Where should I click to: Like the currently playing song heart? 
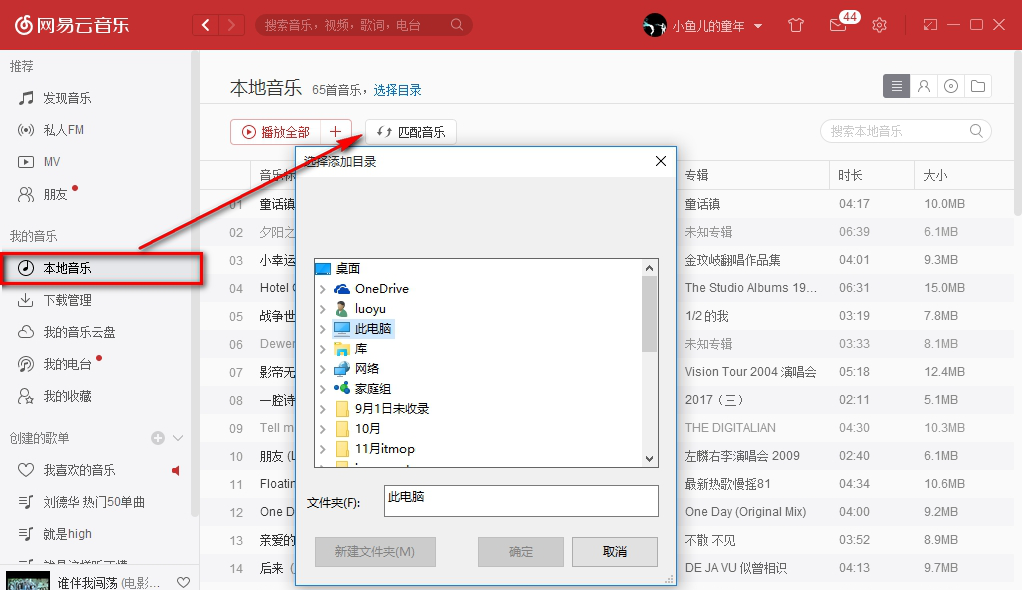tap(184, 582)
